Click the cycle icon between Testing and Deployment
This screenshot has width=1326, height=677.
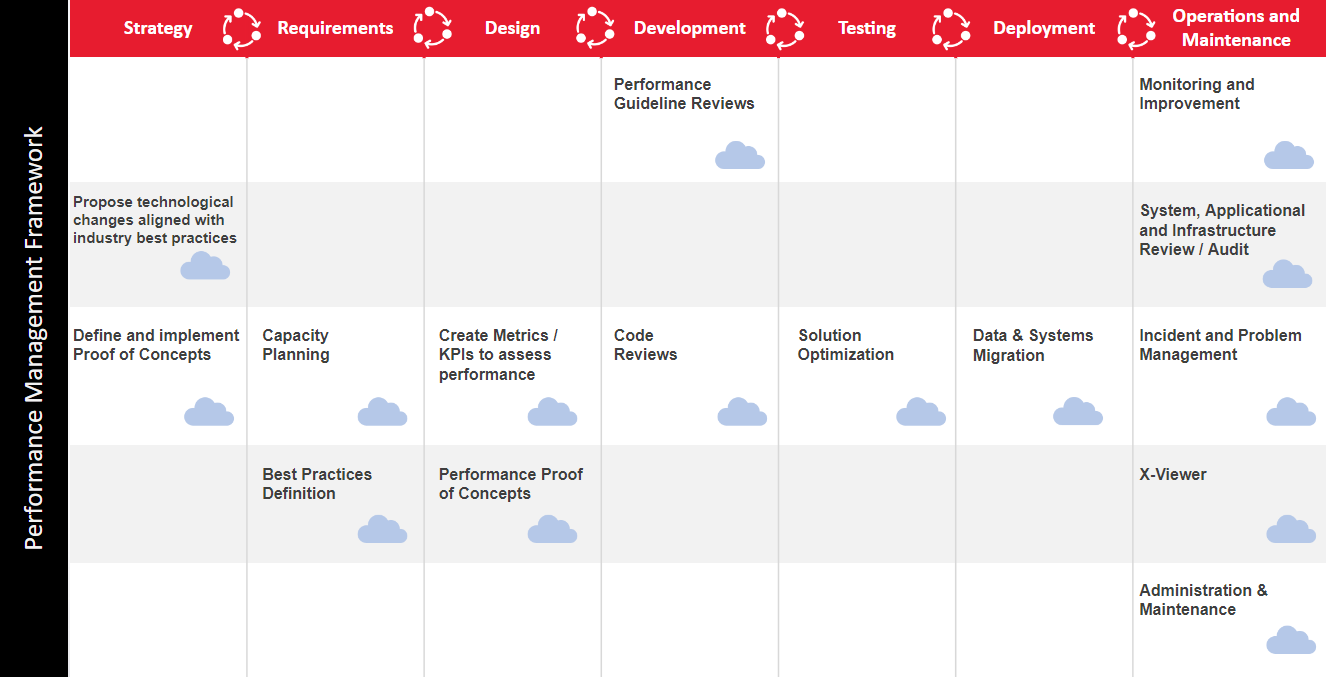click(950, 28)
